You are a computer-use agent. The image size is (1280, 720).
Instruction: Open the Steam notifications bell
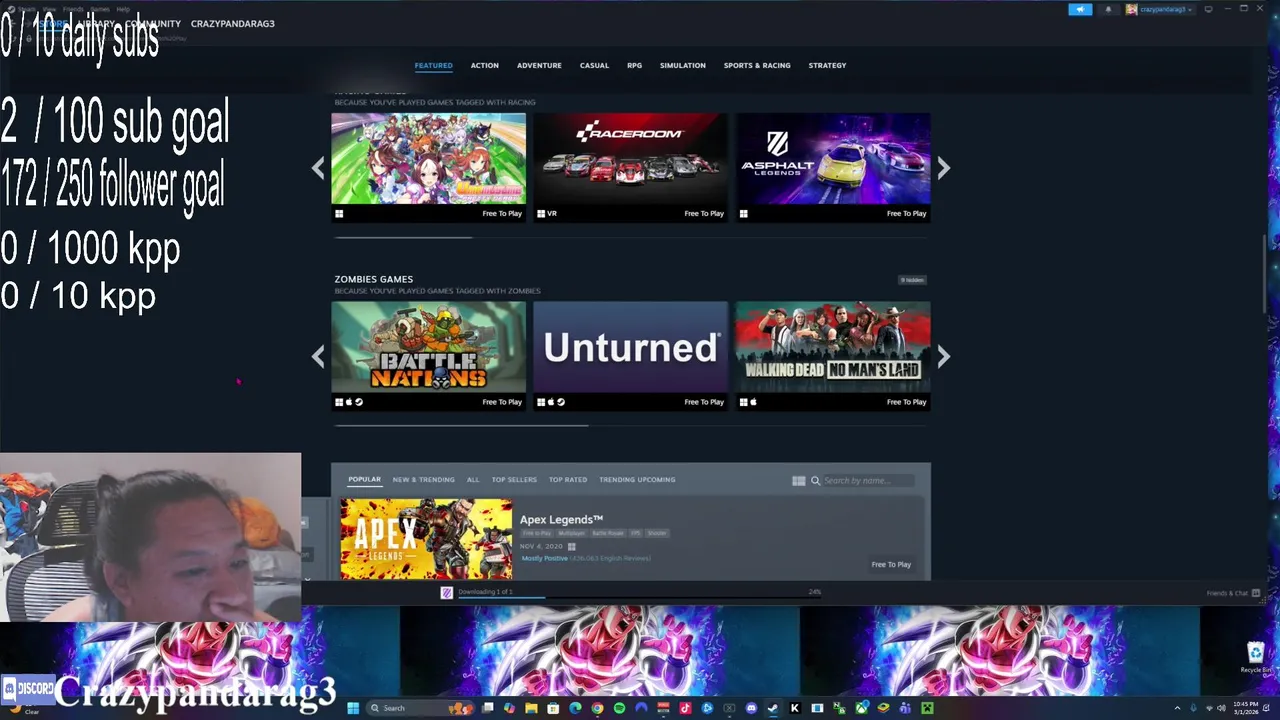pos(1108,9)
